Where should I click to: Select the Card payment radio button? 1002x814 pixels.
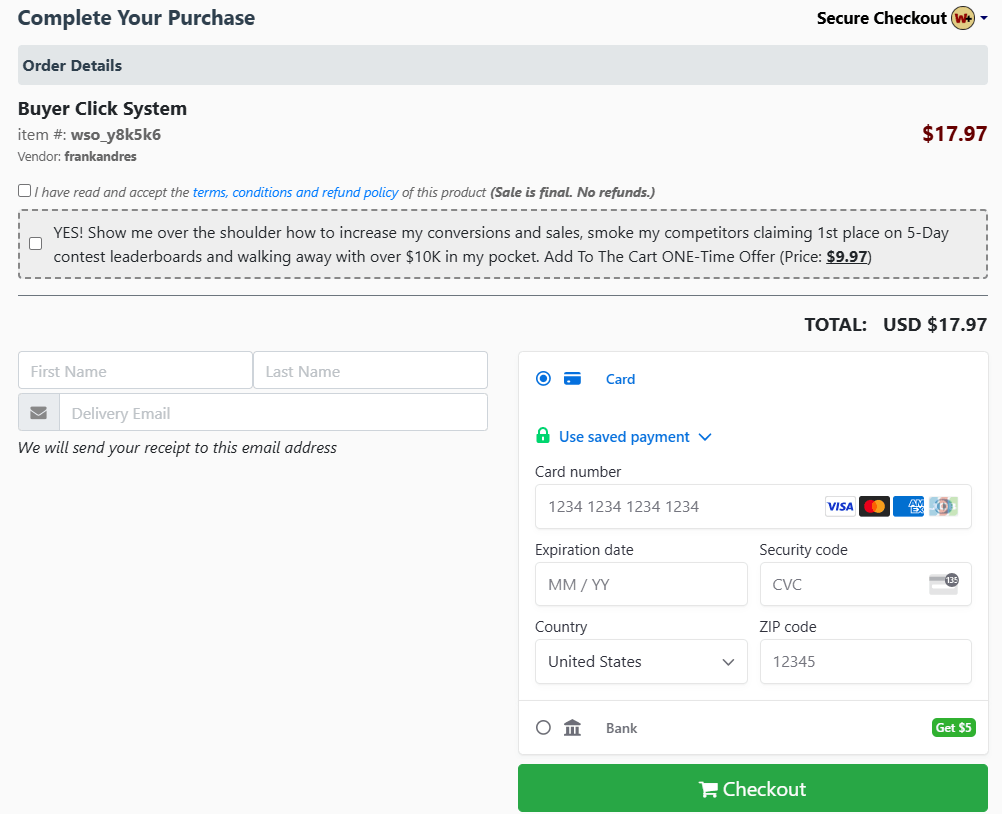click(543, 379)
